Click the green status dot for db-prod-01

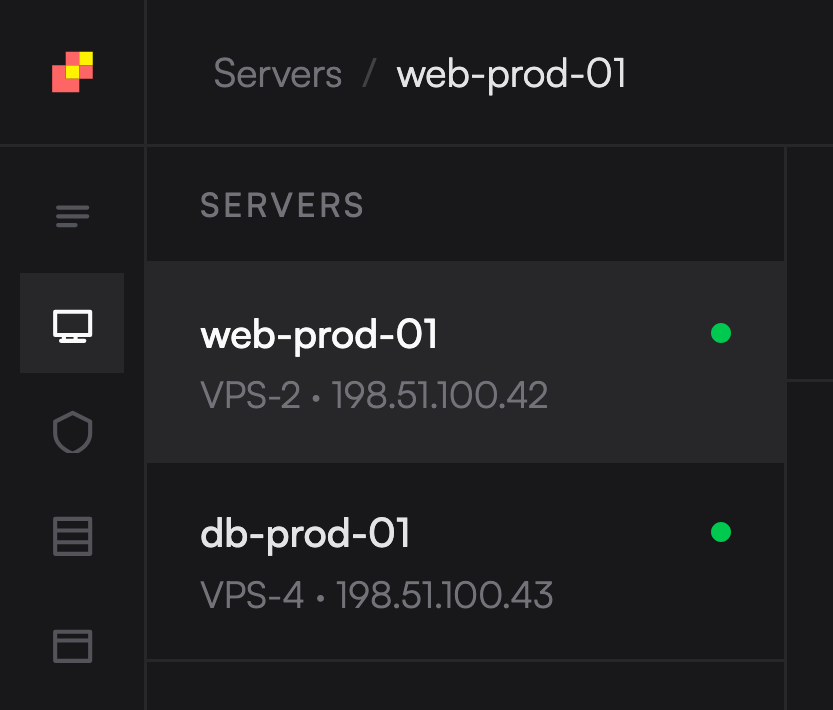(720, 532)
